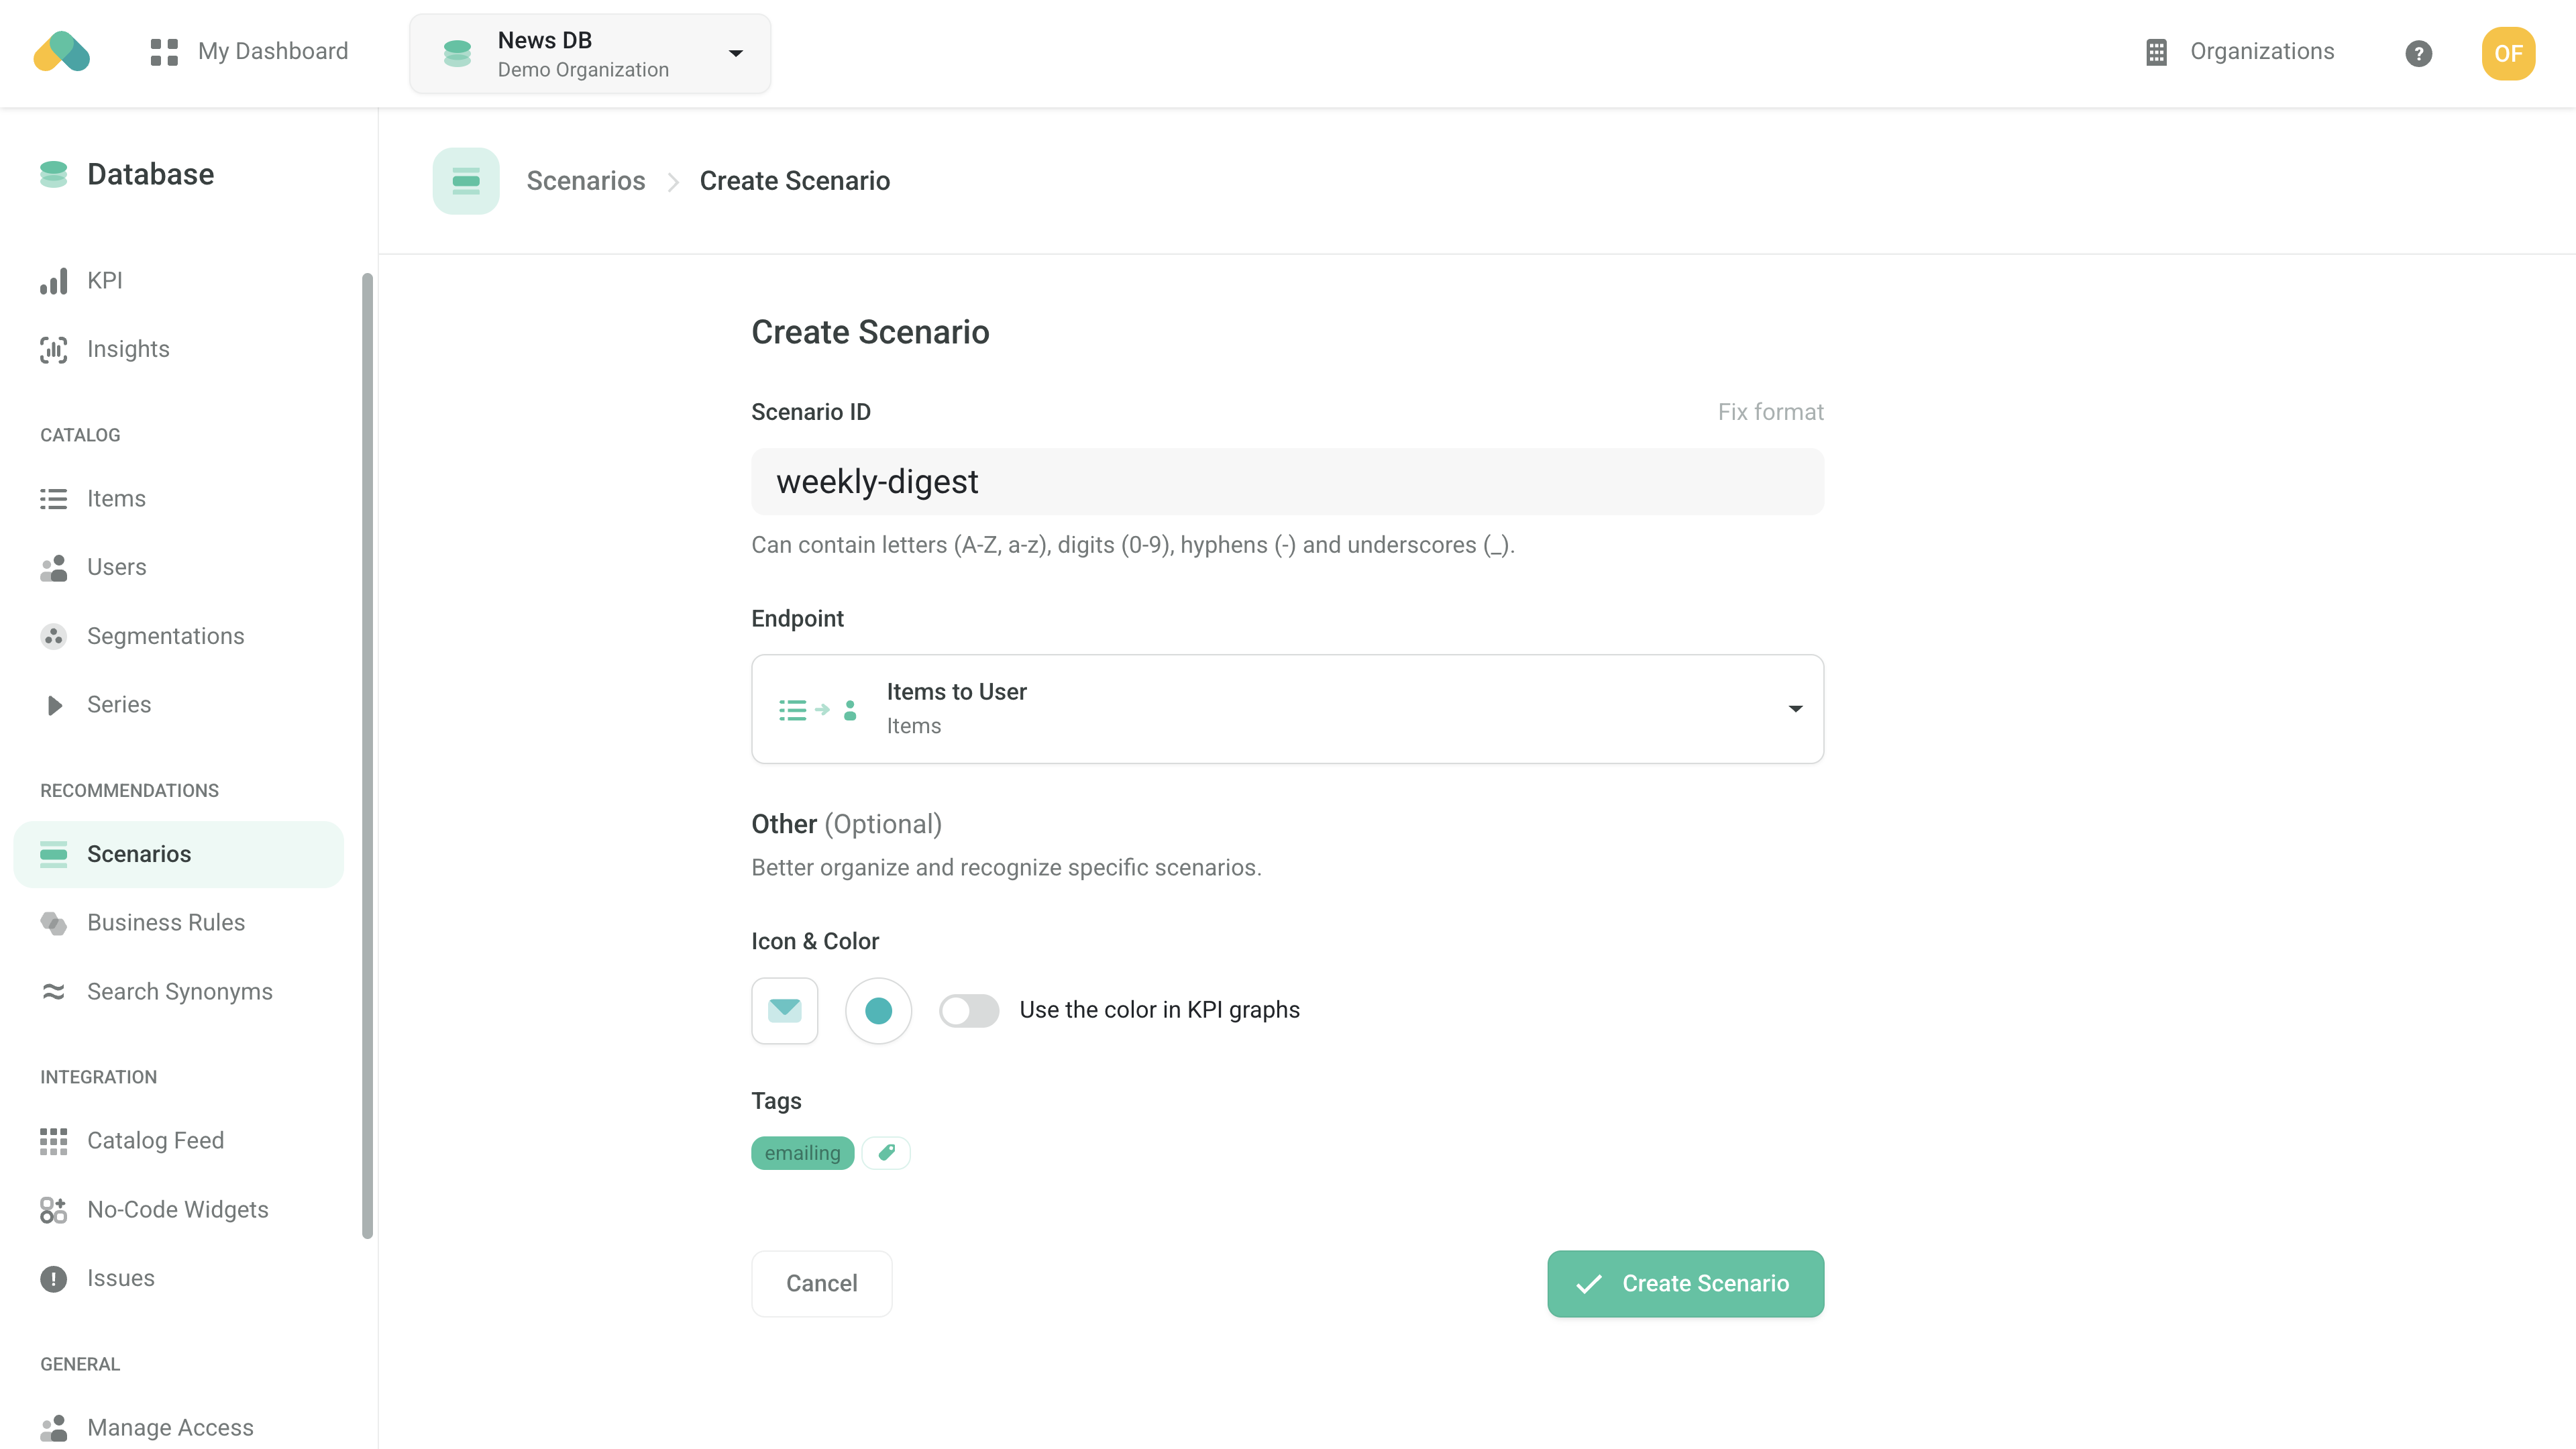Click the add tag icon button
This screenshot has width=2576, height=1449.
point(886,1153)
